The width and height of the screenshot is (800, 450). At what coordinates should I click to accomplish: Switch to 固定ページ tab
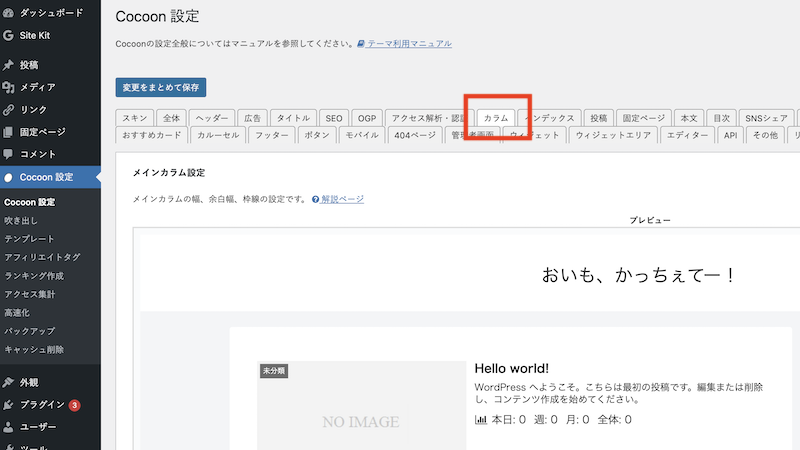[643, 118]
